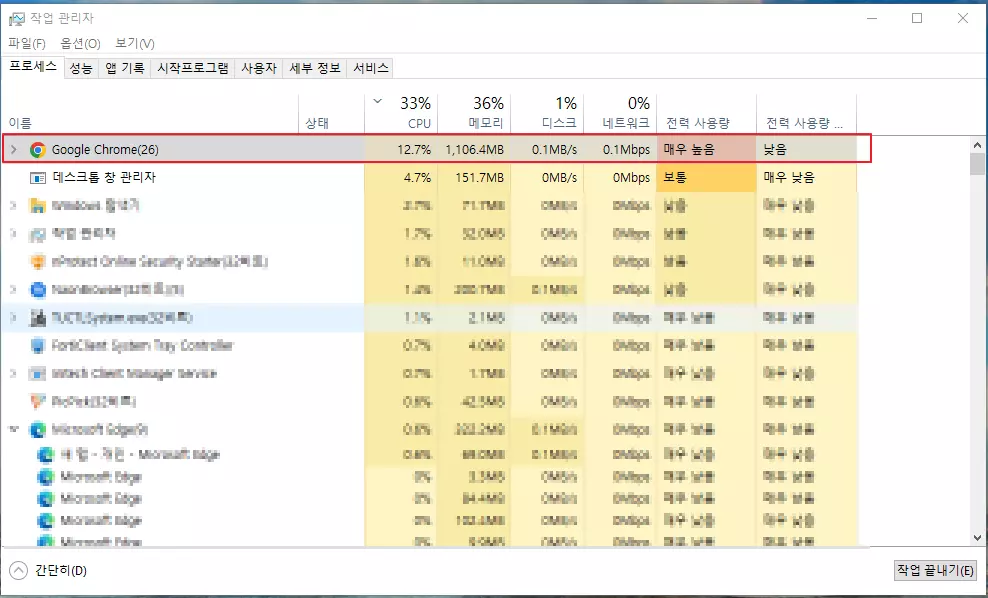Click the Google Chrome icon in process list

pos(38,150)
